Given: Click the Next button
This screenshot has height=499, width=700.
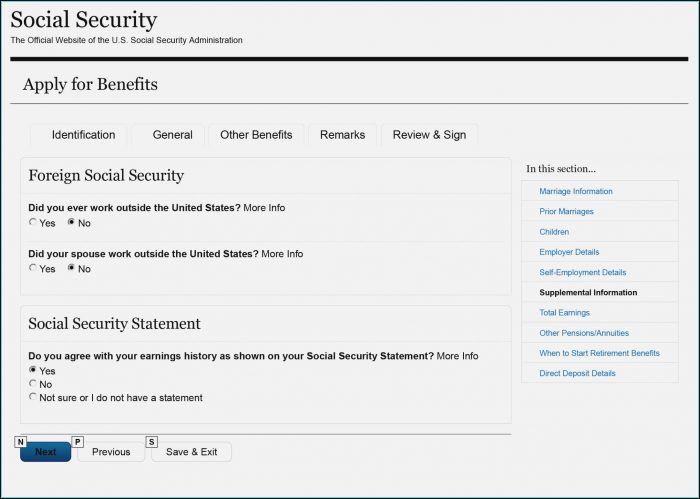Looking at the screenshot, I should 46,452.
